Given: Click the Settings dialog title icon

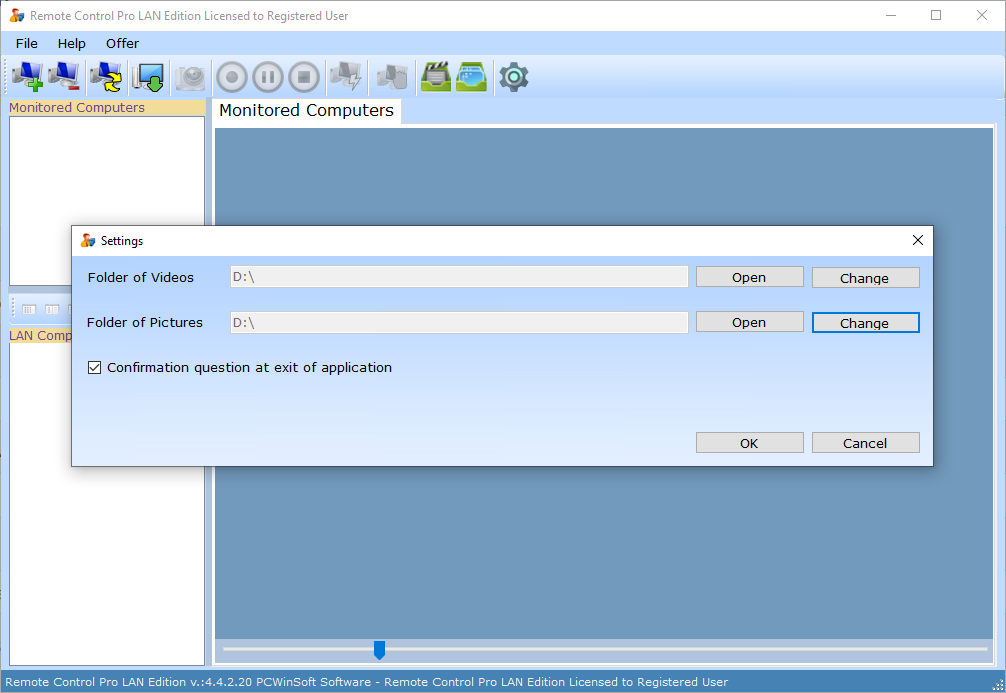Looking at the screenshot, I should pos(88,241).
